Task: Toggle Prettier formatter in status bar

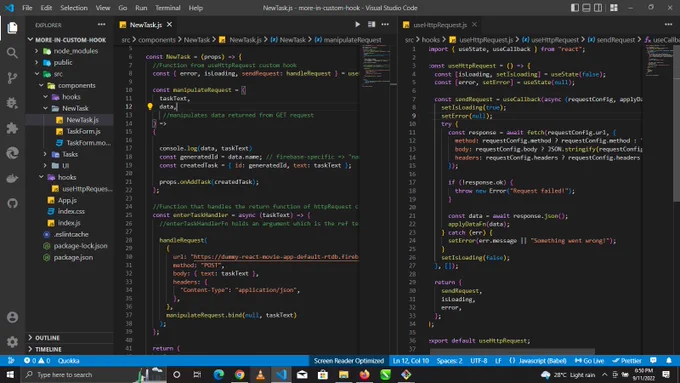Action: click(627, 360)
